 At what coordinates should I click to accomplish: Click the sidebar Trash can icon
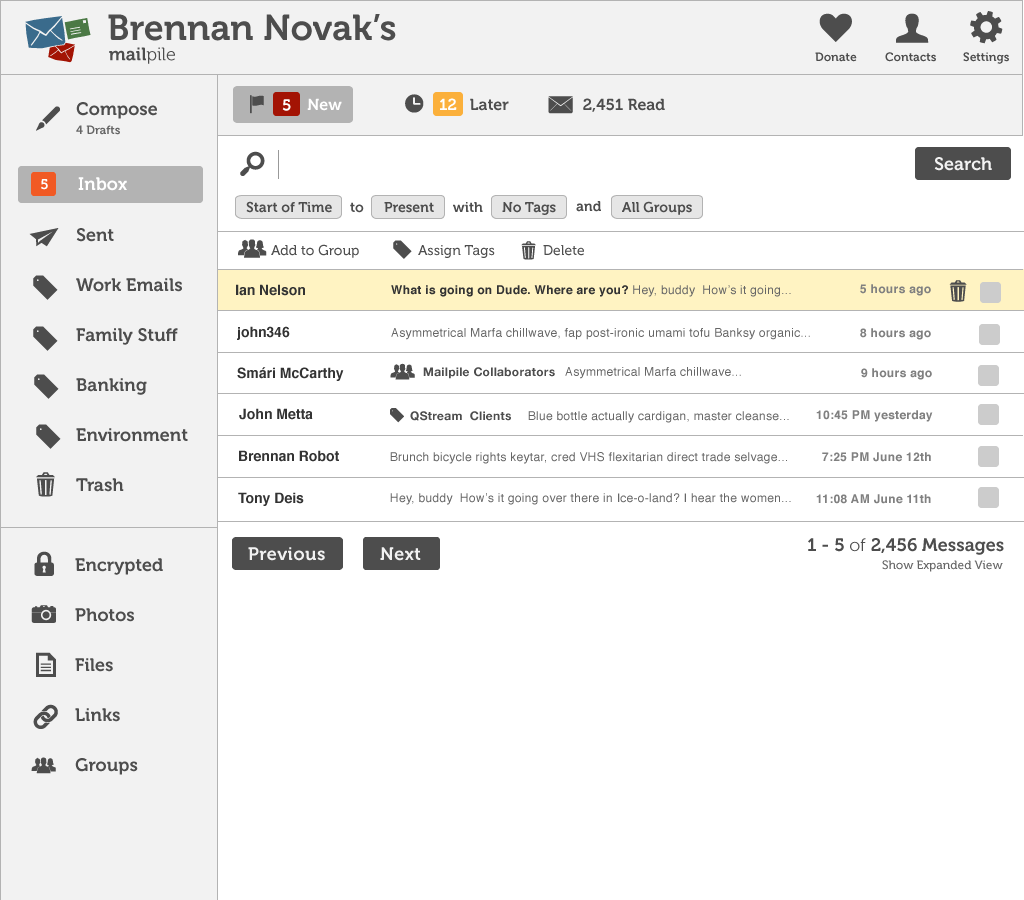(x=45, y=485)
